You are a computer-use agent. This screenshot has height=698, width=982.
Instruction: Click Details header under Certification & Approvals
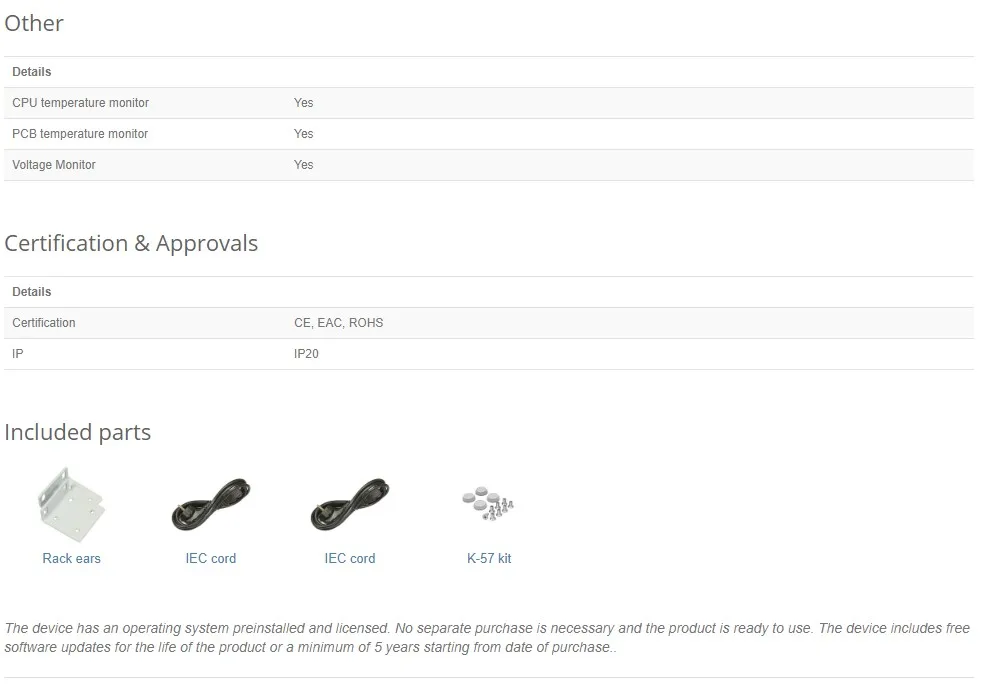(32, 292)
